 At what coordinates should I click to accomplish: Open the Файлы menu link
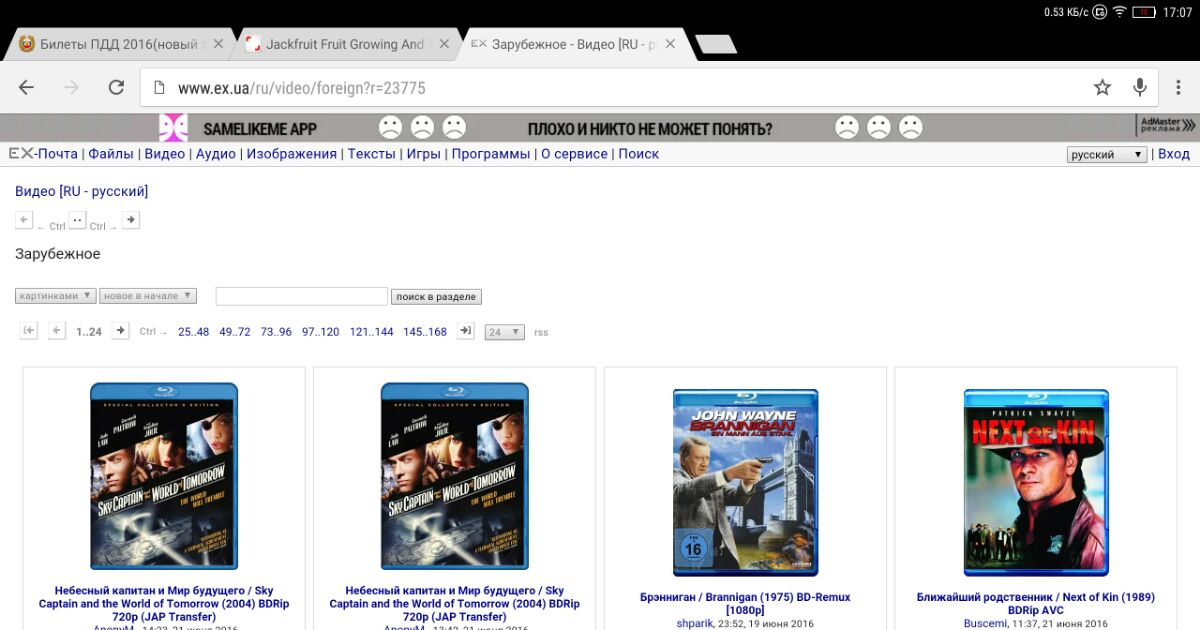point(111,154)
